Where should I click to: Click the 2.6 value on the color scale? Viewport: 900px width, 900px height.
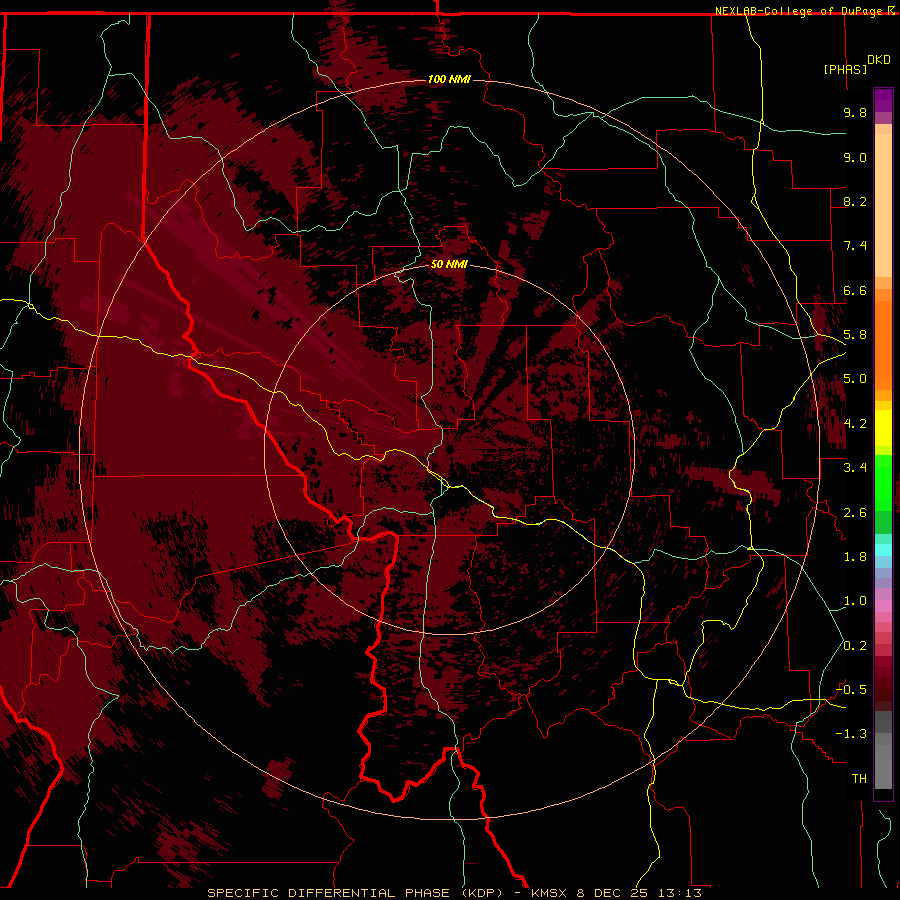tap(855, 512)
